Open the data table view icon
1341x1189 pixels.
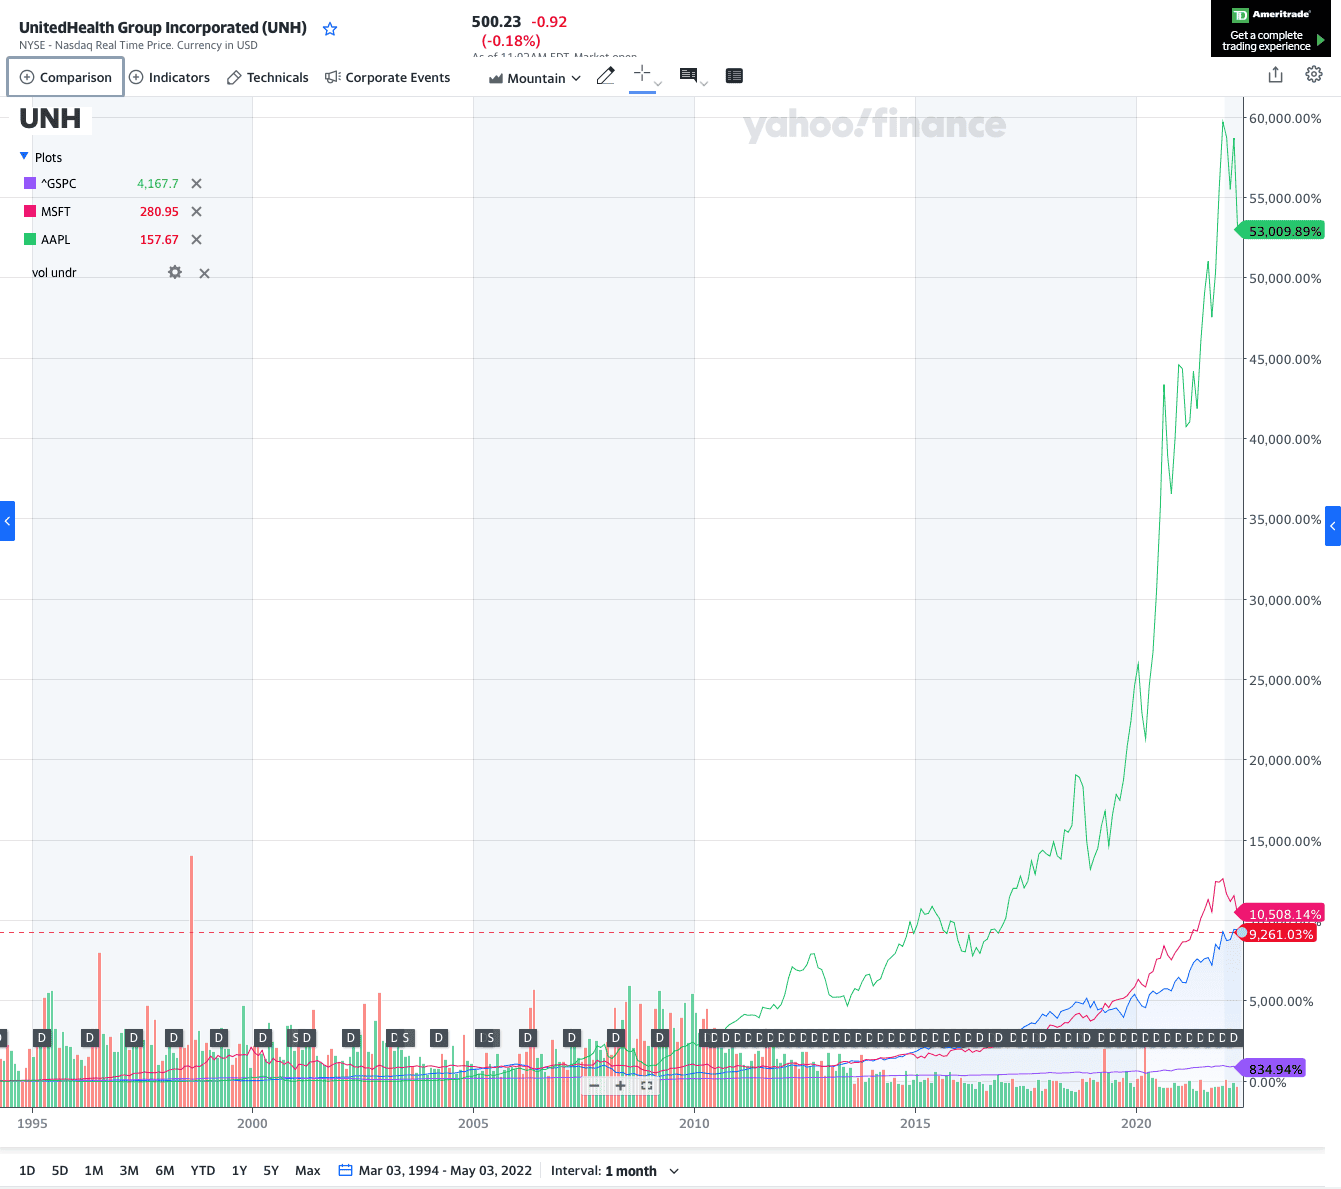pyautogui.click(x=734, y=75)
